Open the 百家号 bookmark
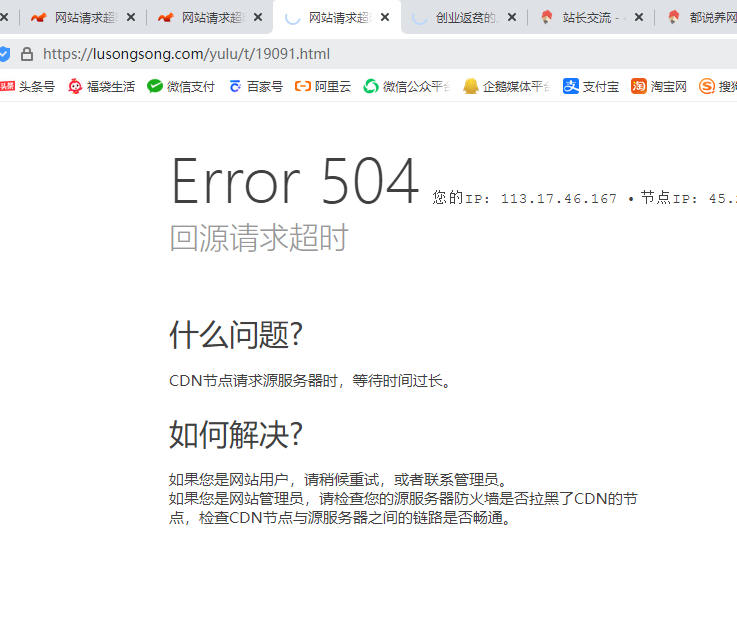The image size is (737, 619). 256,86
